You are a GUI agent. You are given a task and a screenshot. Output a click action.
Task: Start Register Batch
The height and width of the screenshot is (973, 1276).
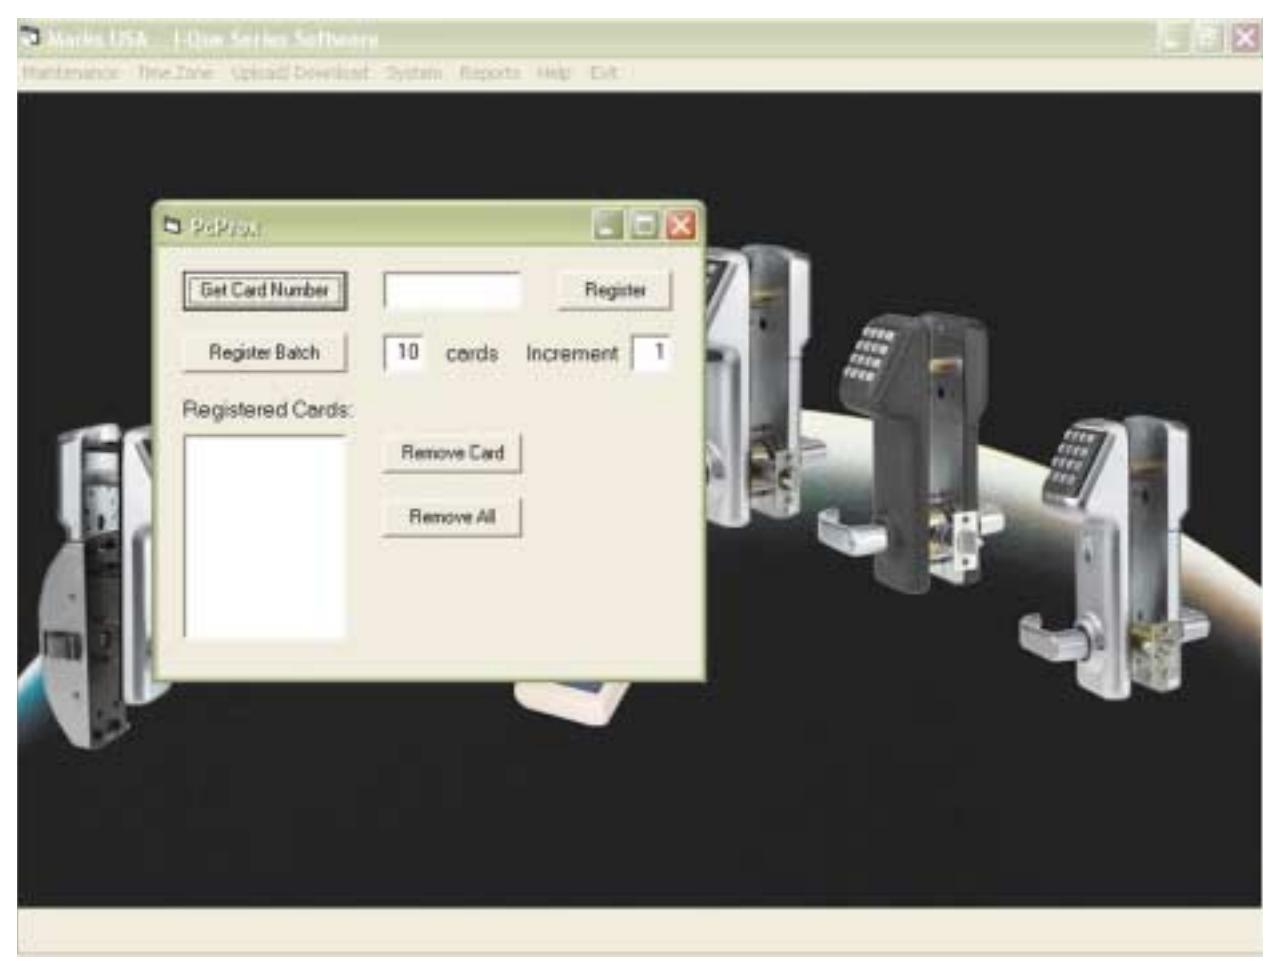tap(265, 353)
